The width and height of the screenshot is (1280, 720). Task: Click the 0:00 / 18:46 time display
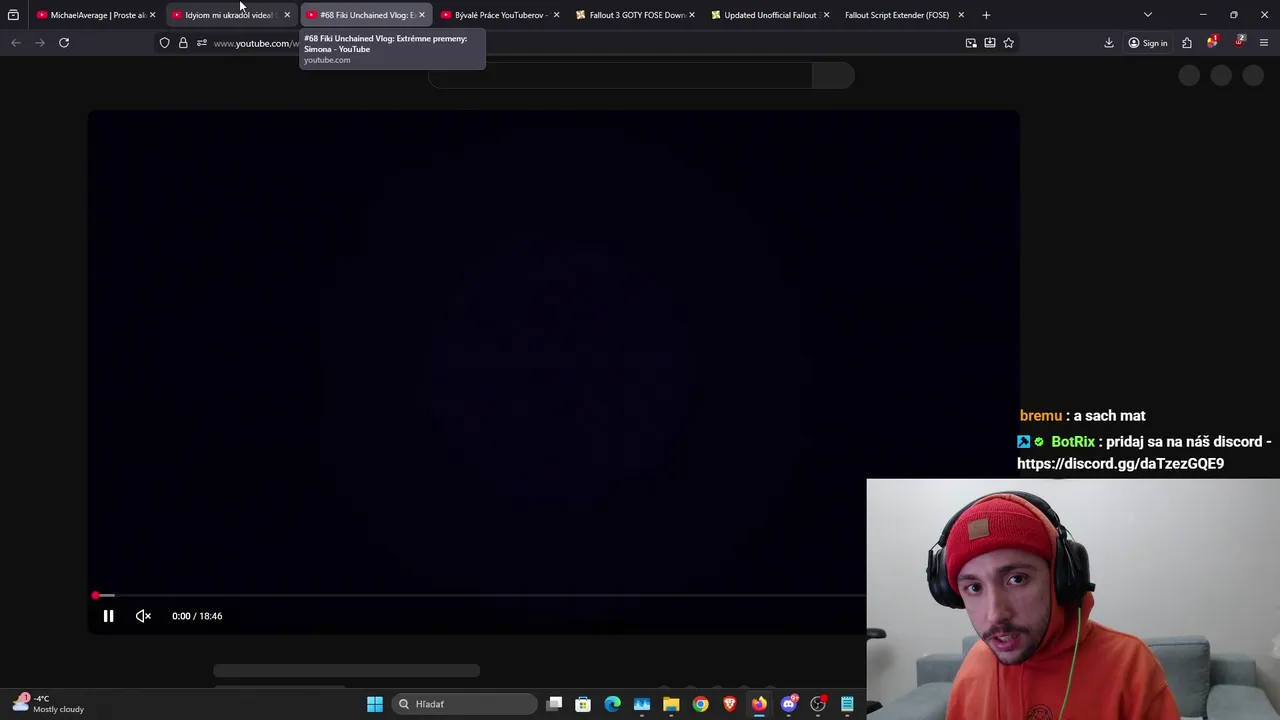tap(197, 616)
